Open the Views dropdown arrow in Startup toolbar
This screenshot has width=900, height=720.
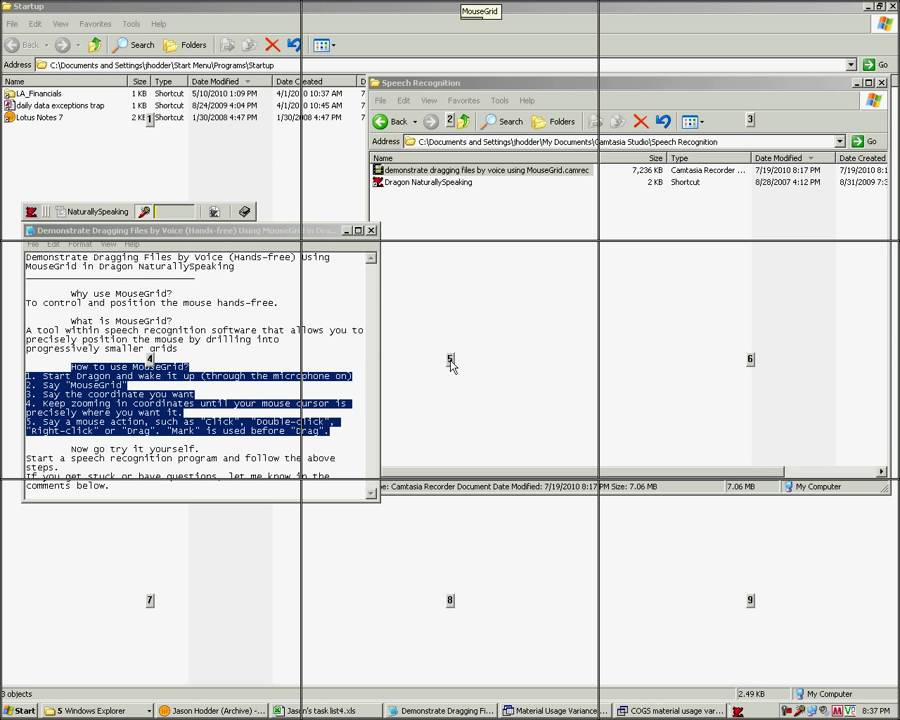(x=333, y=45)
